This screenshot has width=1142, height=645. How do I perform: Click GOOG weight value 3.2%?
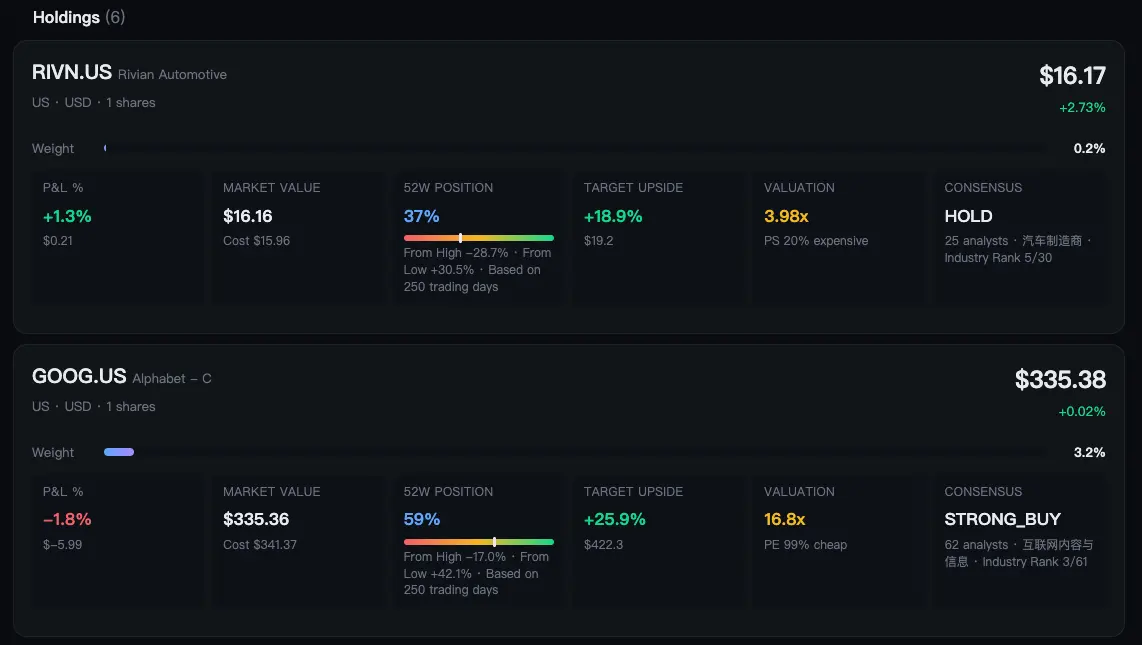click(x=1090, y=453)
